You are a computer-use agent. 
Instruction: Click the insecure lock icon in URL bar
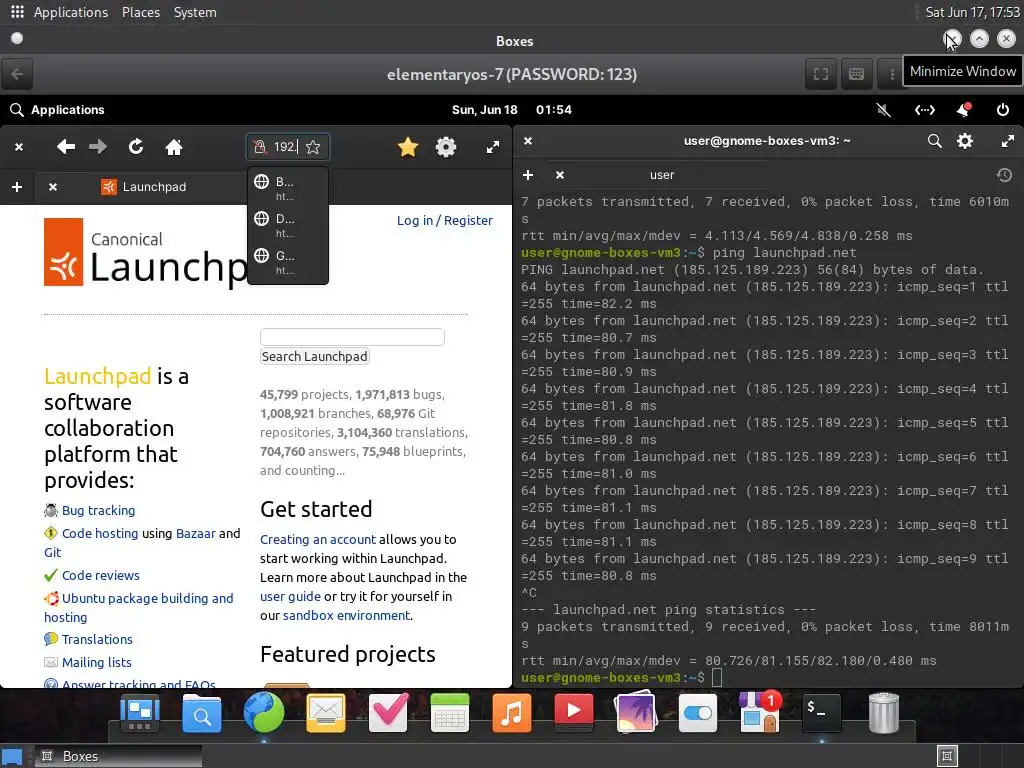[260, 147]
